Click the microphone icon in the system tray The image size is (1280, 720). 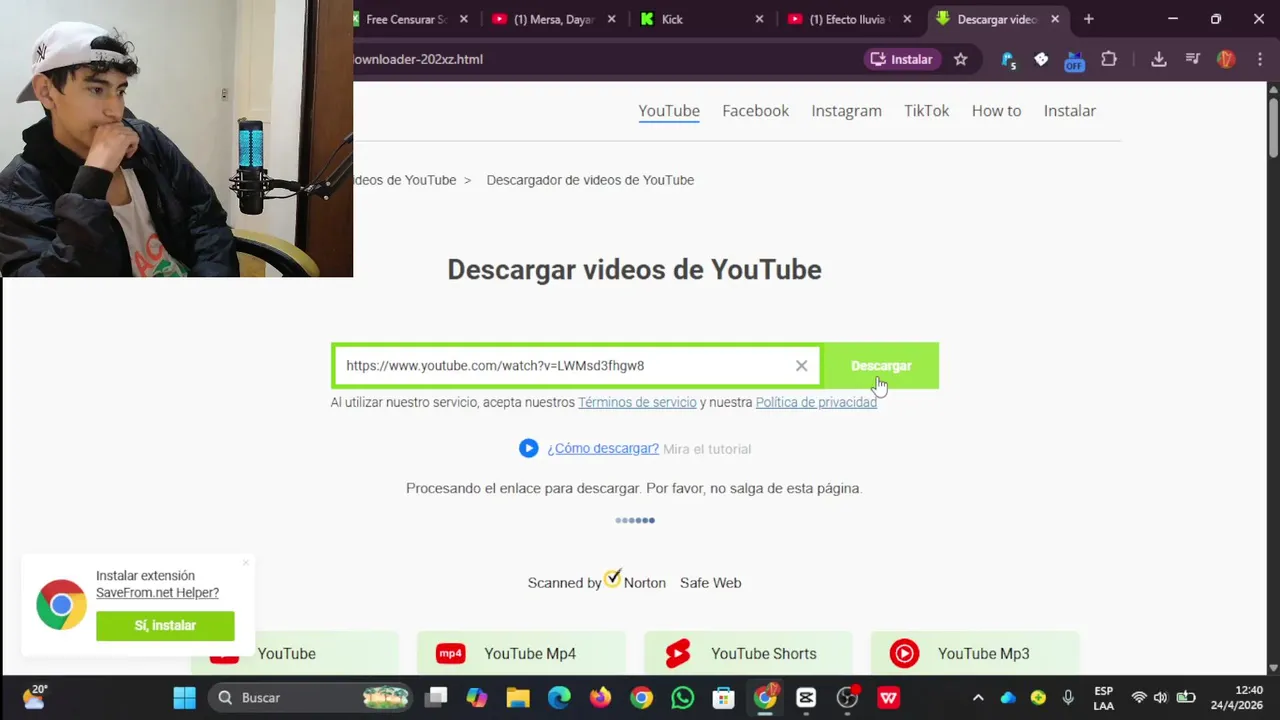[1068, 698]
